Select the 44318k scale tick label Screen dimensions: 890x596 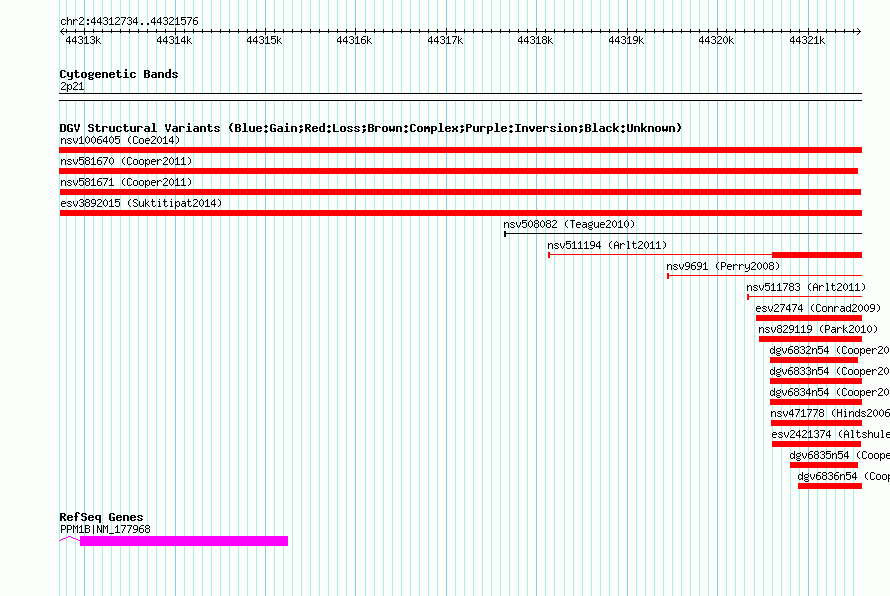(535, 40)
